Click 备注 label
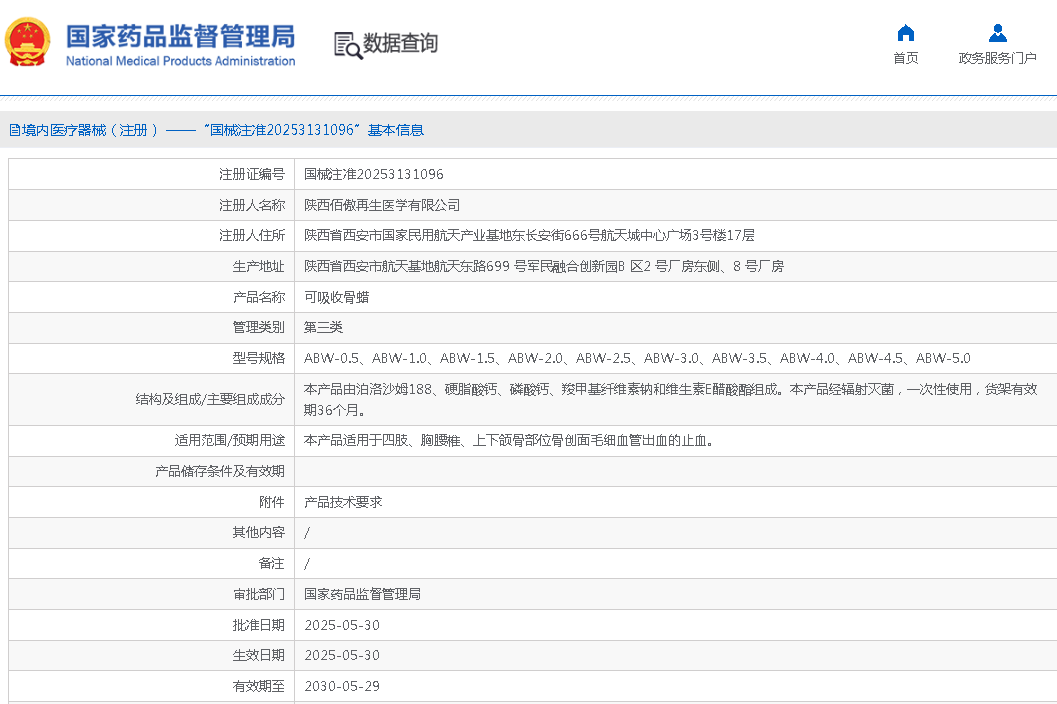This screenshot has width=1057, height=704. pos(272,563)
